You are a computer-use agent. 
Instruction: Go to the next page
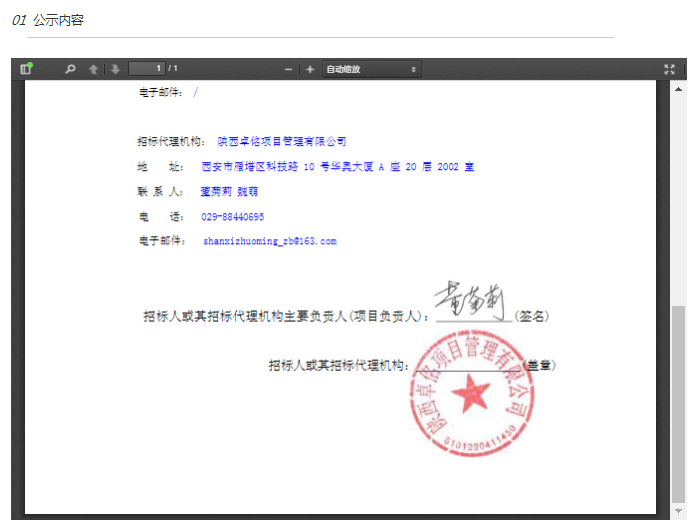click(x=115, y=69)
